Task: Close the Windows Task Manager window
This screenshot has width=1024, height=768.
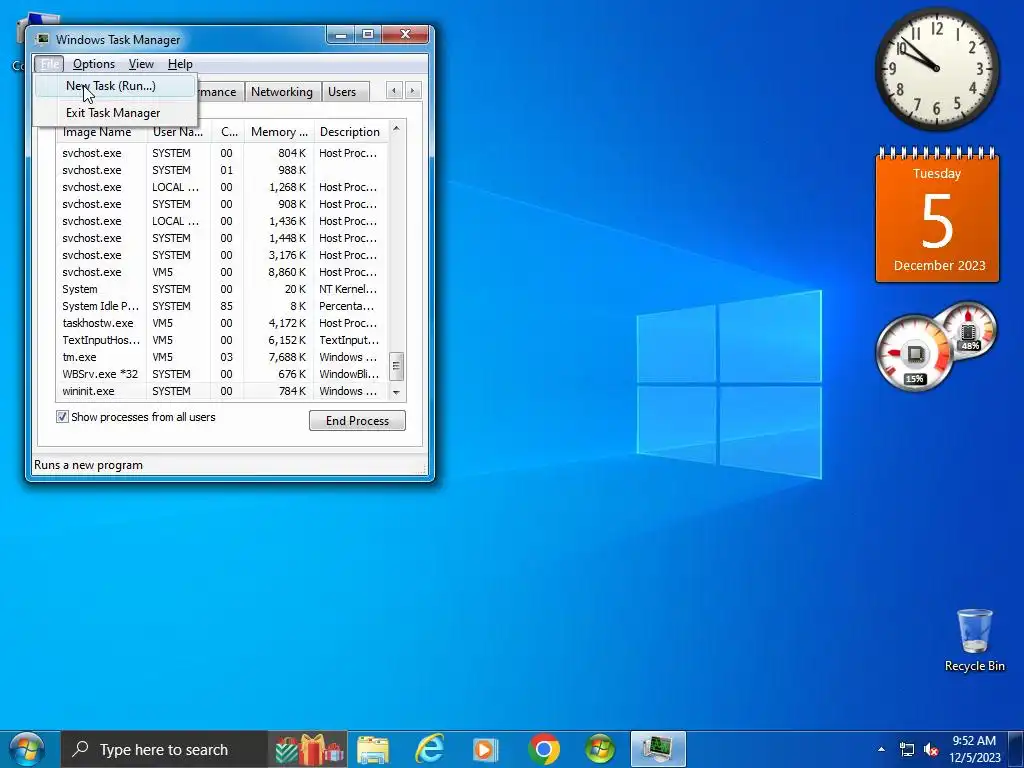Action: pyautogui.click(x=406, y=35)
